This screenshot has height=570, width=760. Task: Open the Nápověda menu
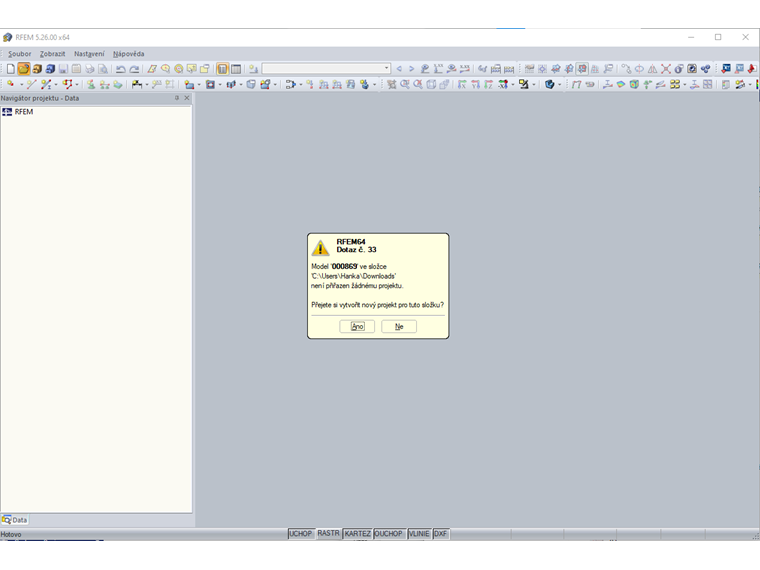[x=128, y=54]
